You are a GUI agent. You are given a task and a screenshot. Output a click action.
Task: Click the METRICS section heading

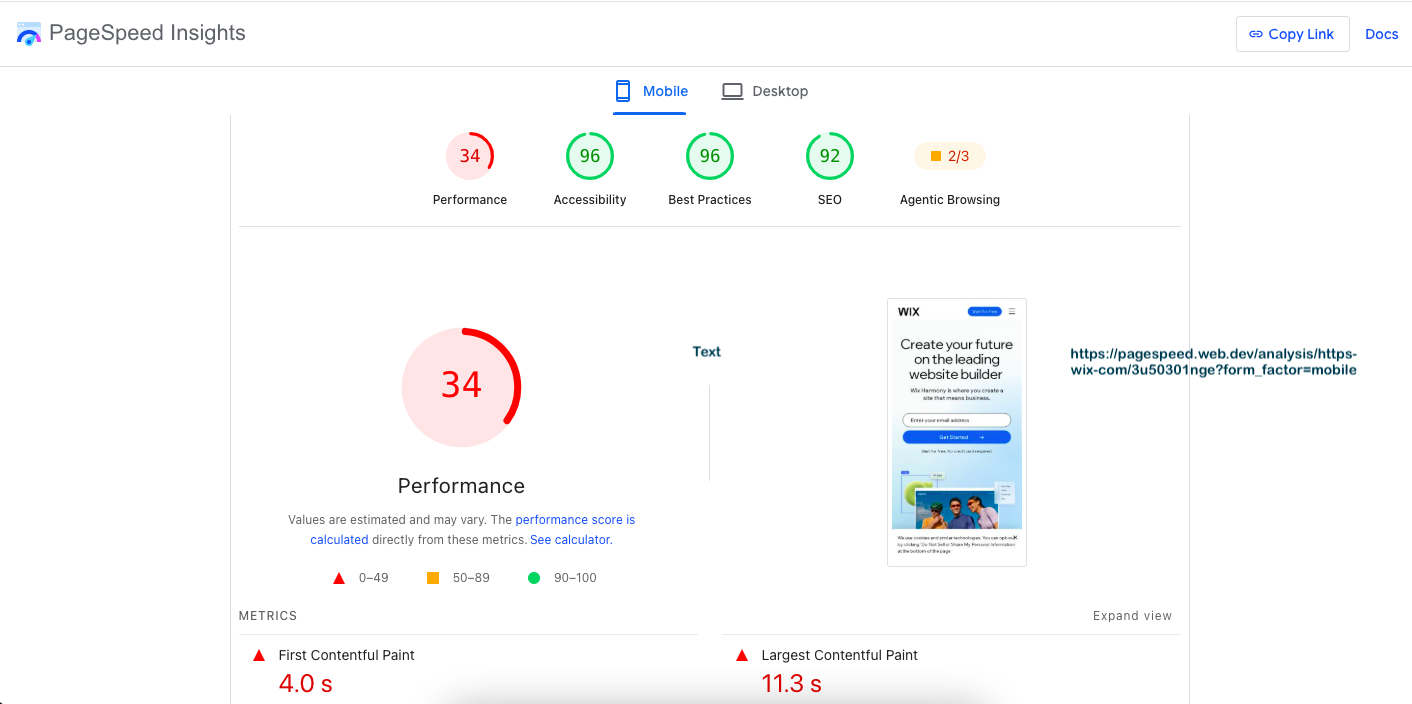[x=268, y=616]
